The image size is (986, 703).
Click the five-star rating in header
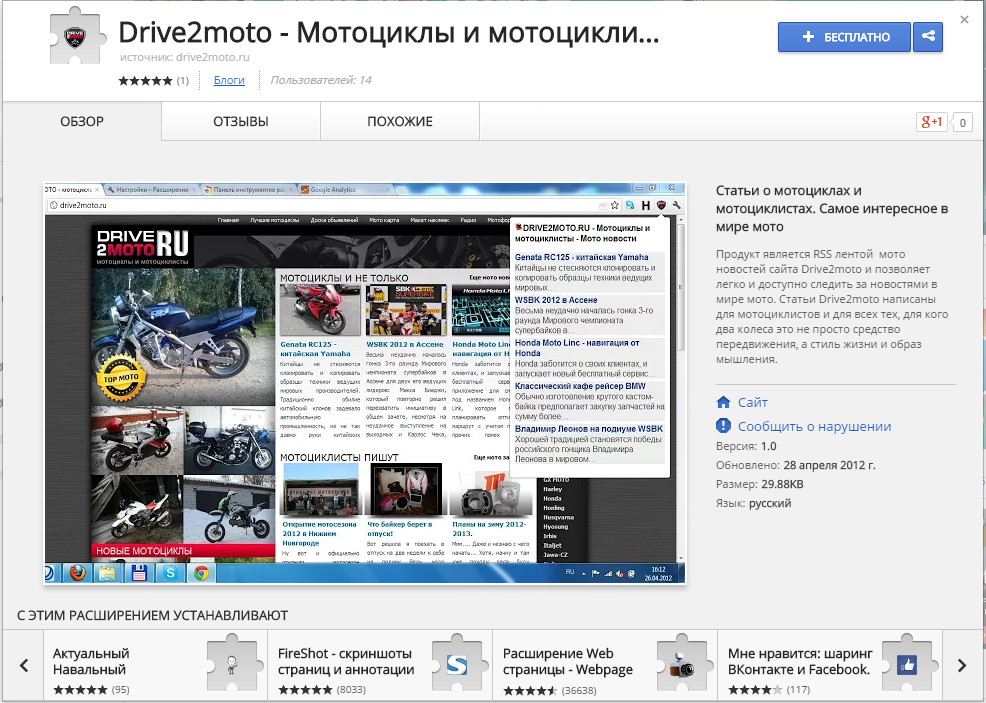[x=145, y=80]
